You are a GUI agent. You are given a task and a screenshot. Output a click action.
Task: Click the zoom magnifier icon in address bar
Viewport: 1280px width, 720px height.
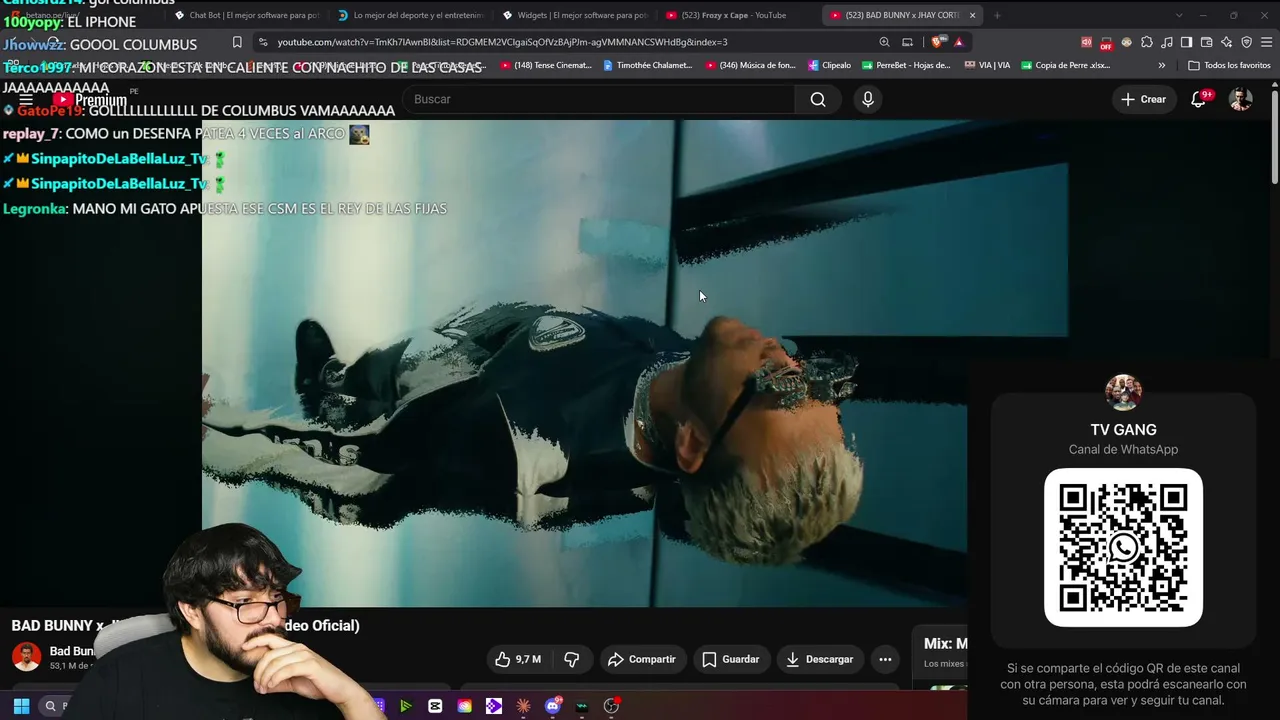point(884,42)
